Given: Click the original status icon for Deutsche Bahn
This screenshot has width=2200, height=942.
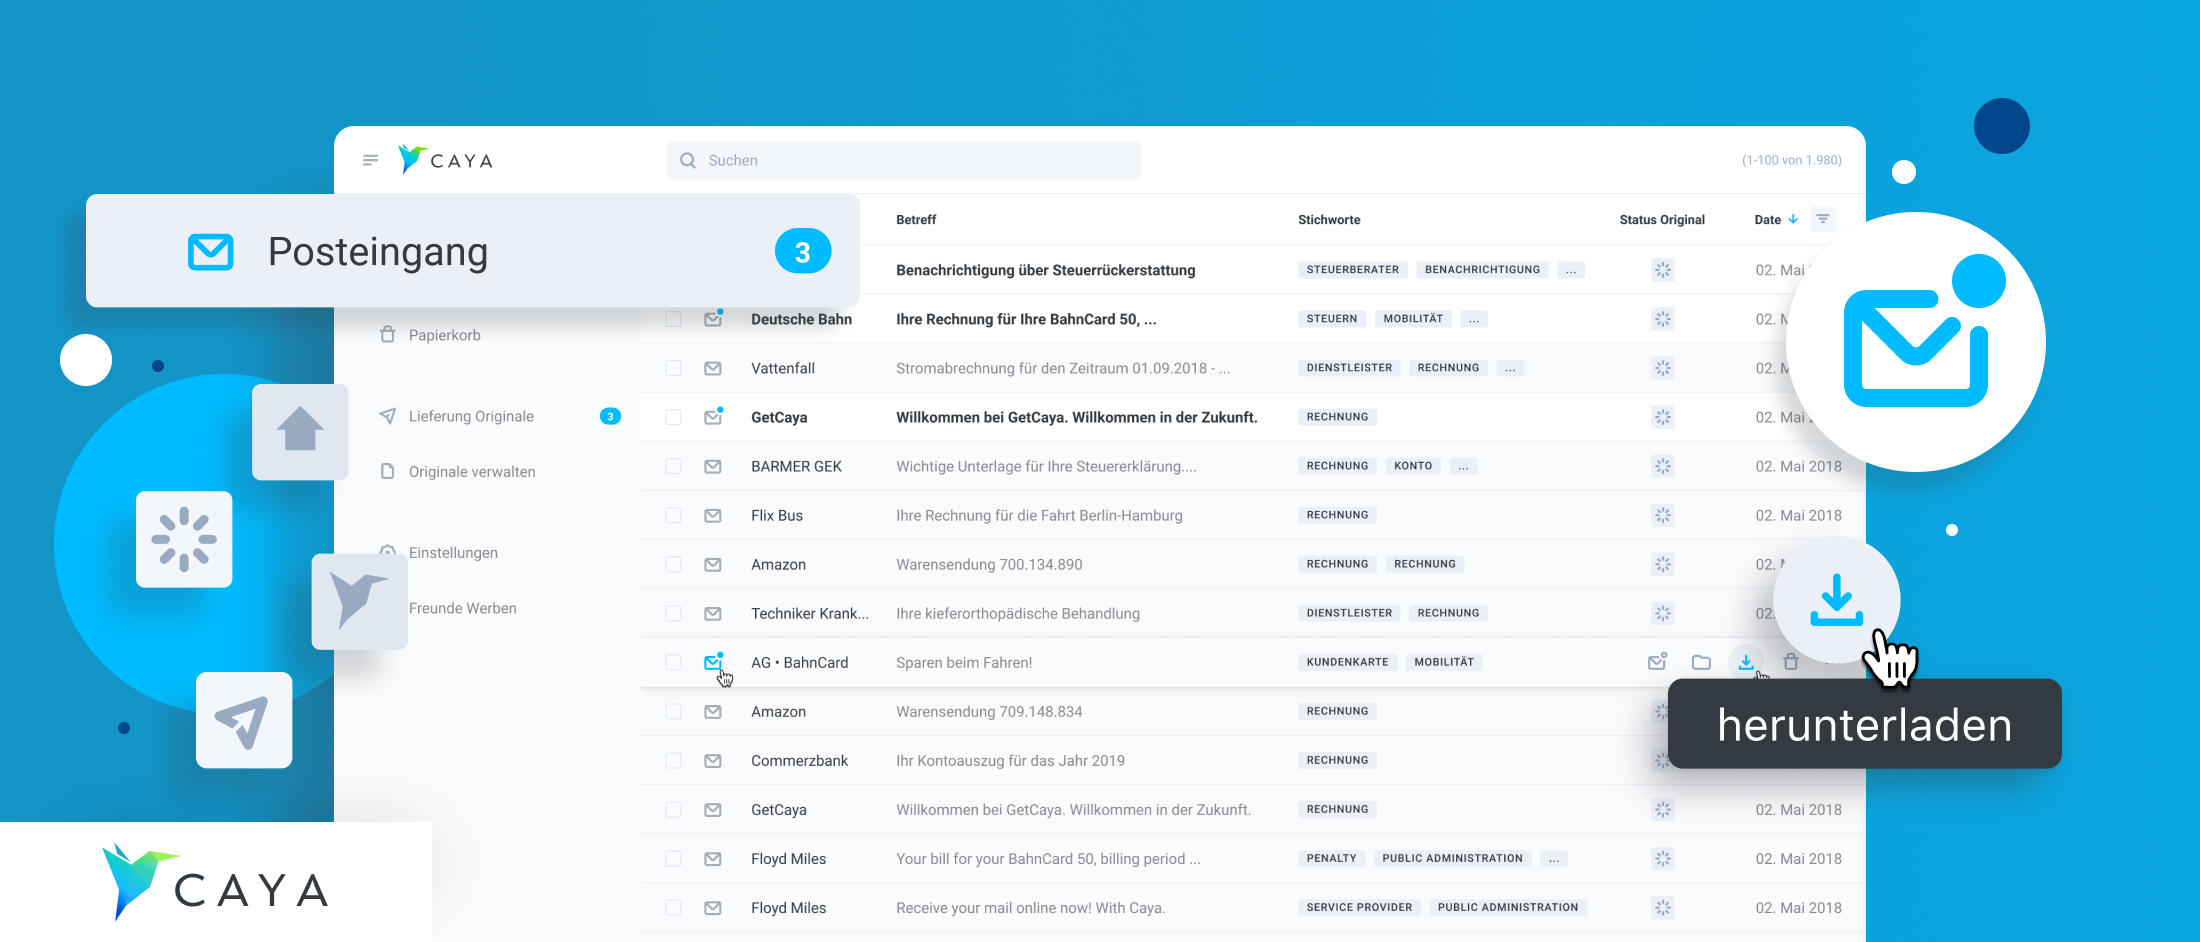Looking at the screenshot, I should tap(1663, 319).
